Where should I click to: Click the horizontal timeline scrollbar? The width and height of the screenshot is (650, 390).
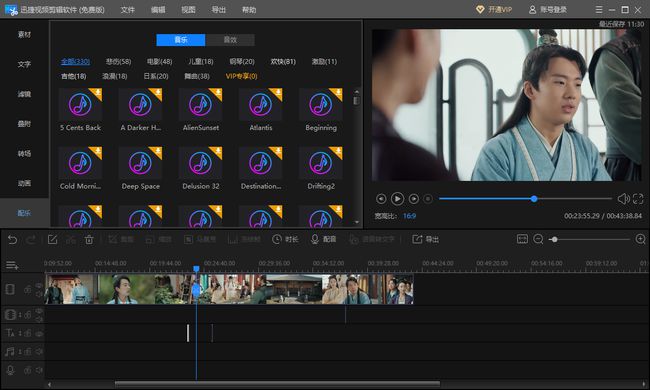tap(277, 384)
